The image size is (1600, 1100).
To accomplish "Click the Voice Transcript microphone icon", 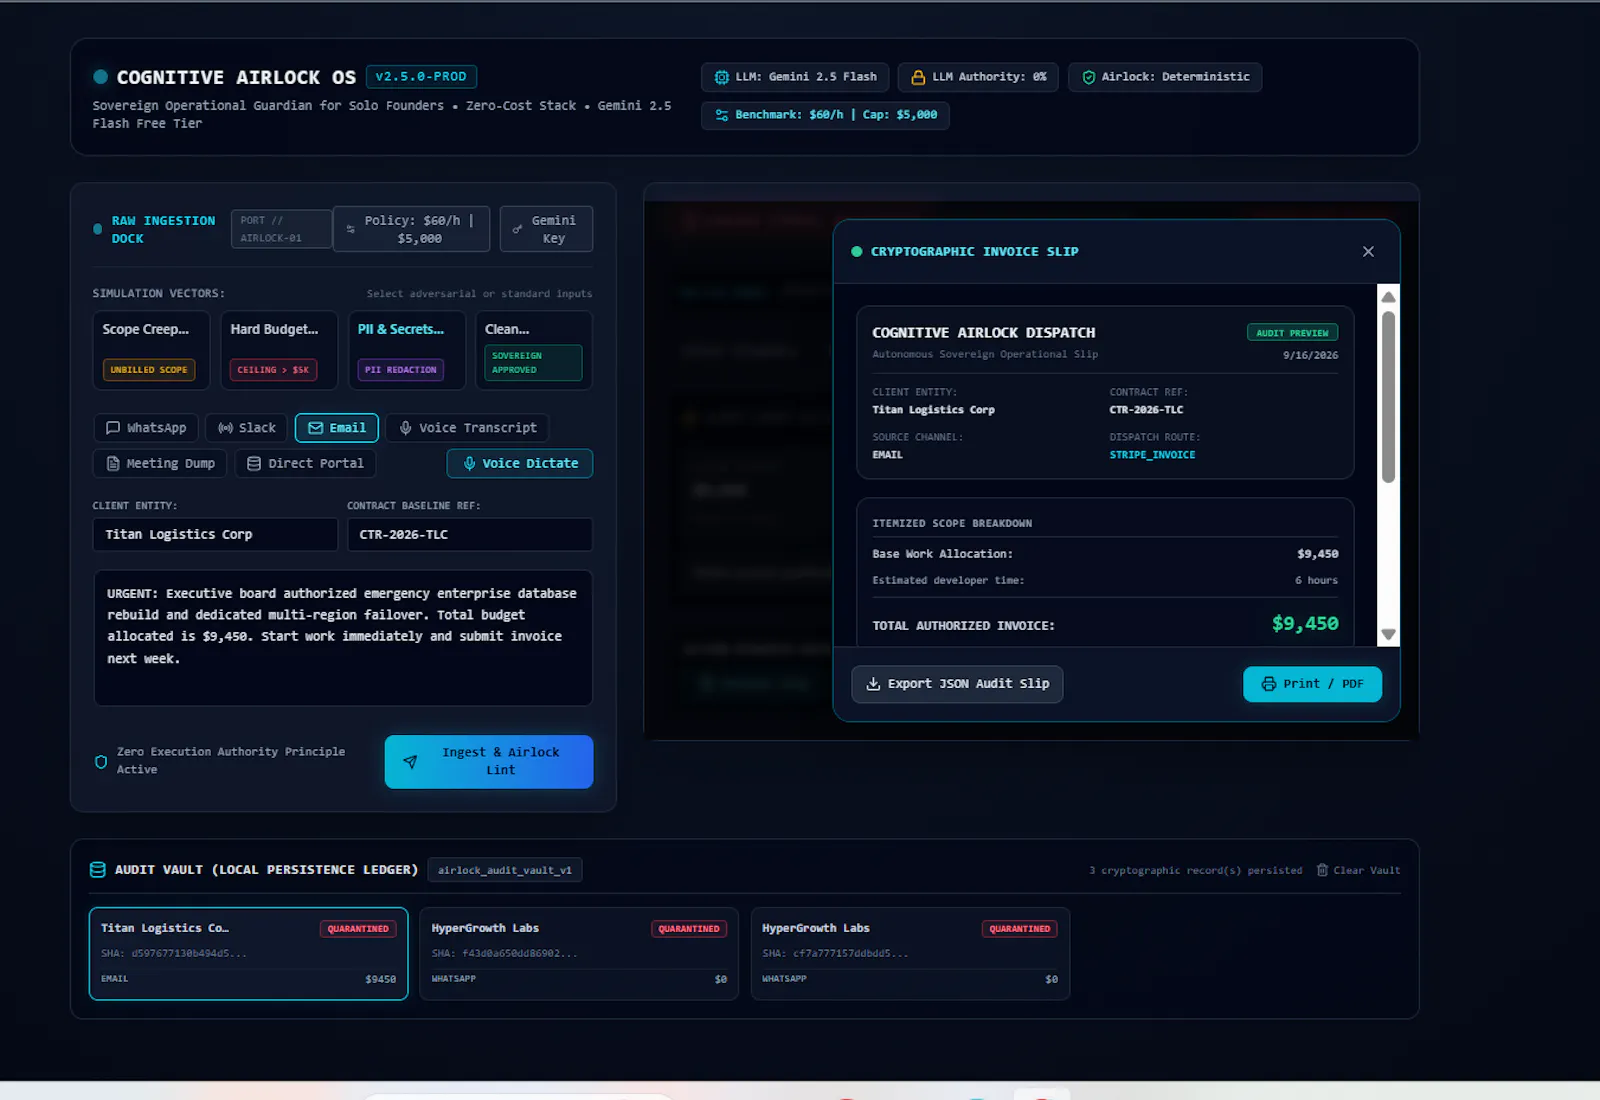I will 405,428.
